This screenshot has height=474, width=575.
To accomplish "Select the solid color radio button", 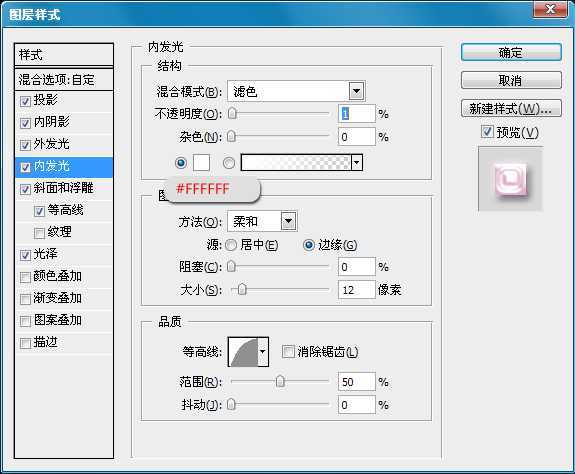I will click(181, 163).
